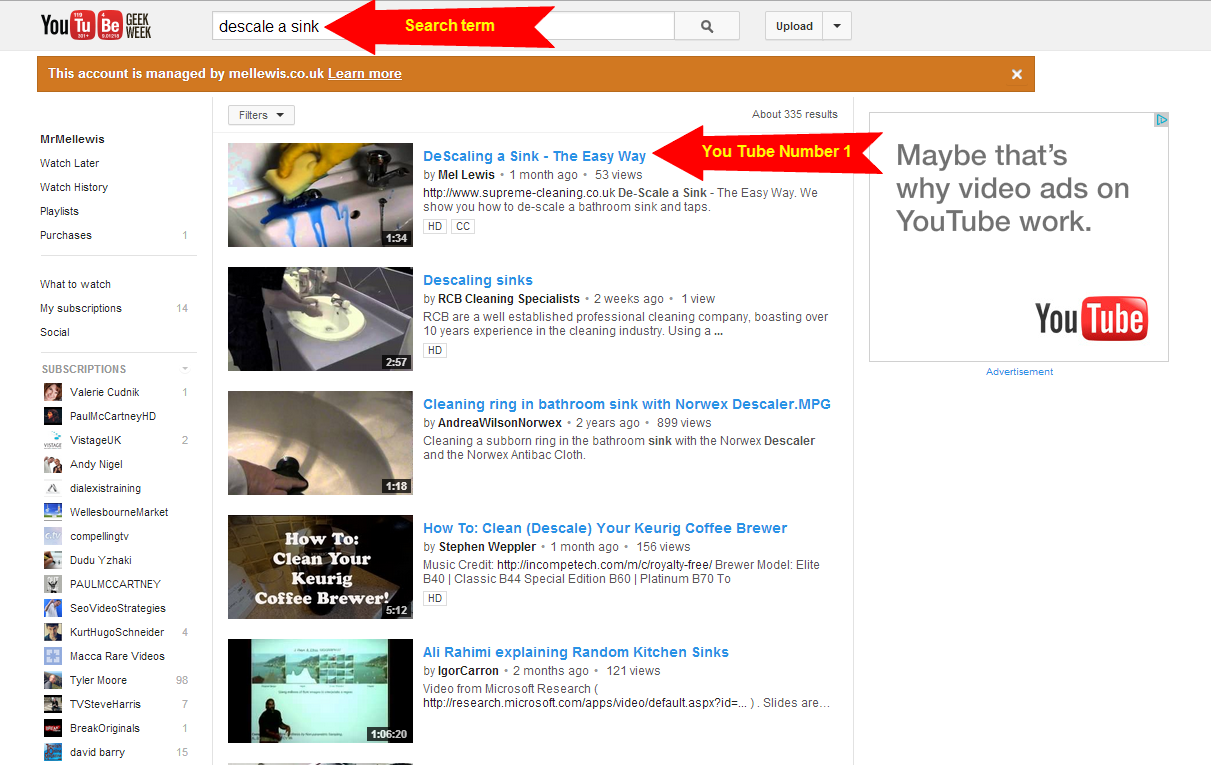Play the Keurig Coffee Brewer thumbnail
The image size is (1211, 765).
[x=320, y=567]
